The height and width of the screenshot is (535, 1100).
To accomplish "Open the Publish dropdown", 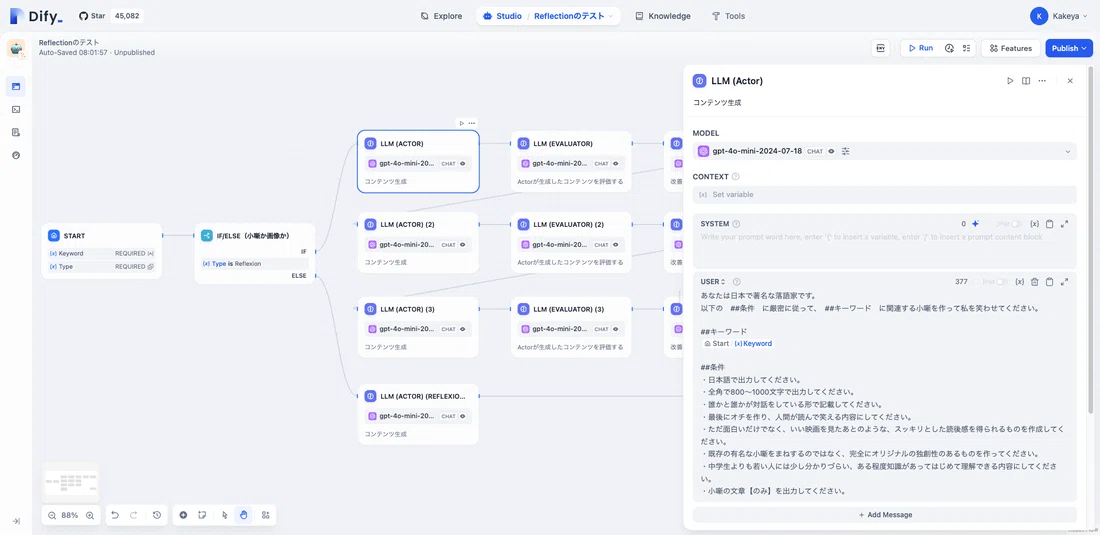I will (1068, 48).
